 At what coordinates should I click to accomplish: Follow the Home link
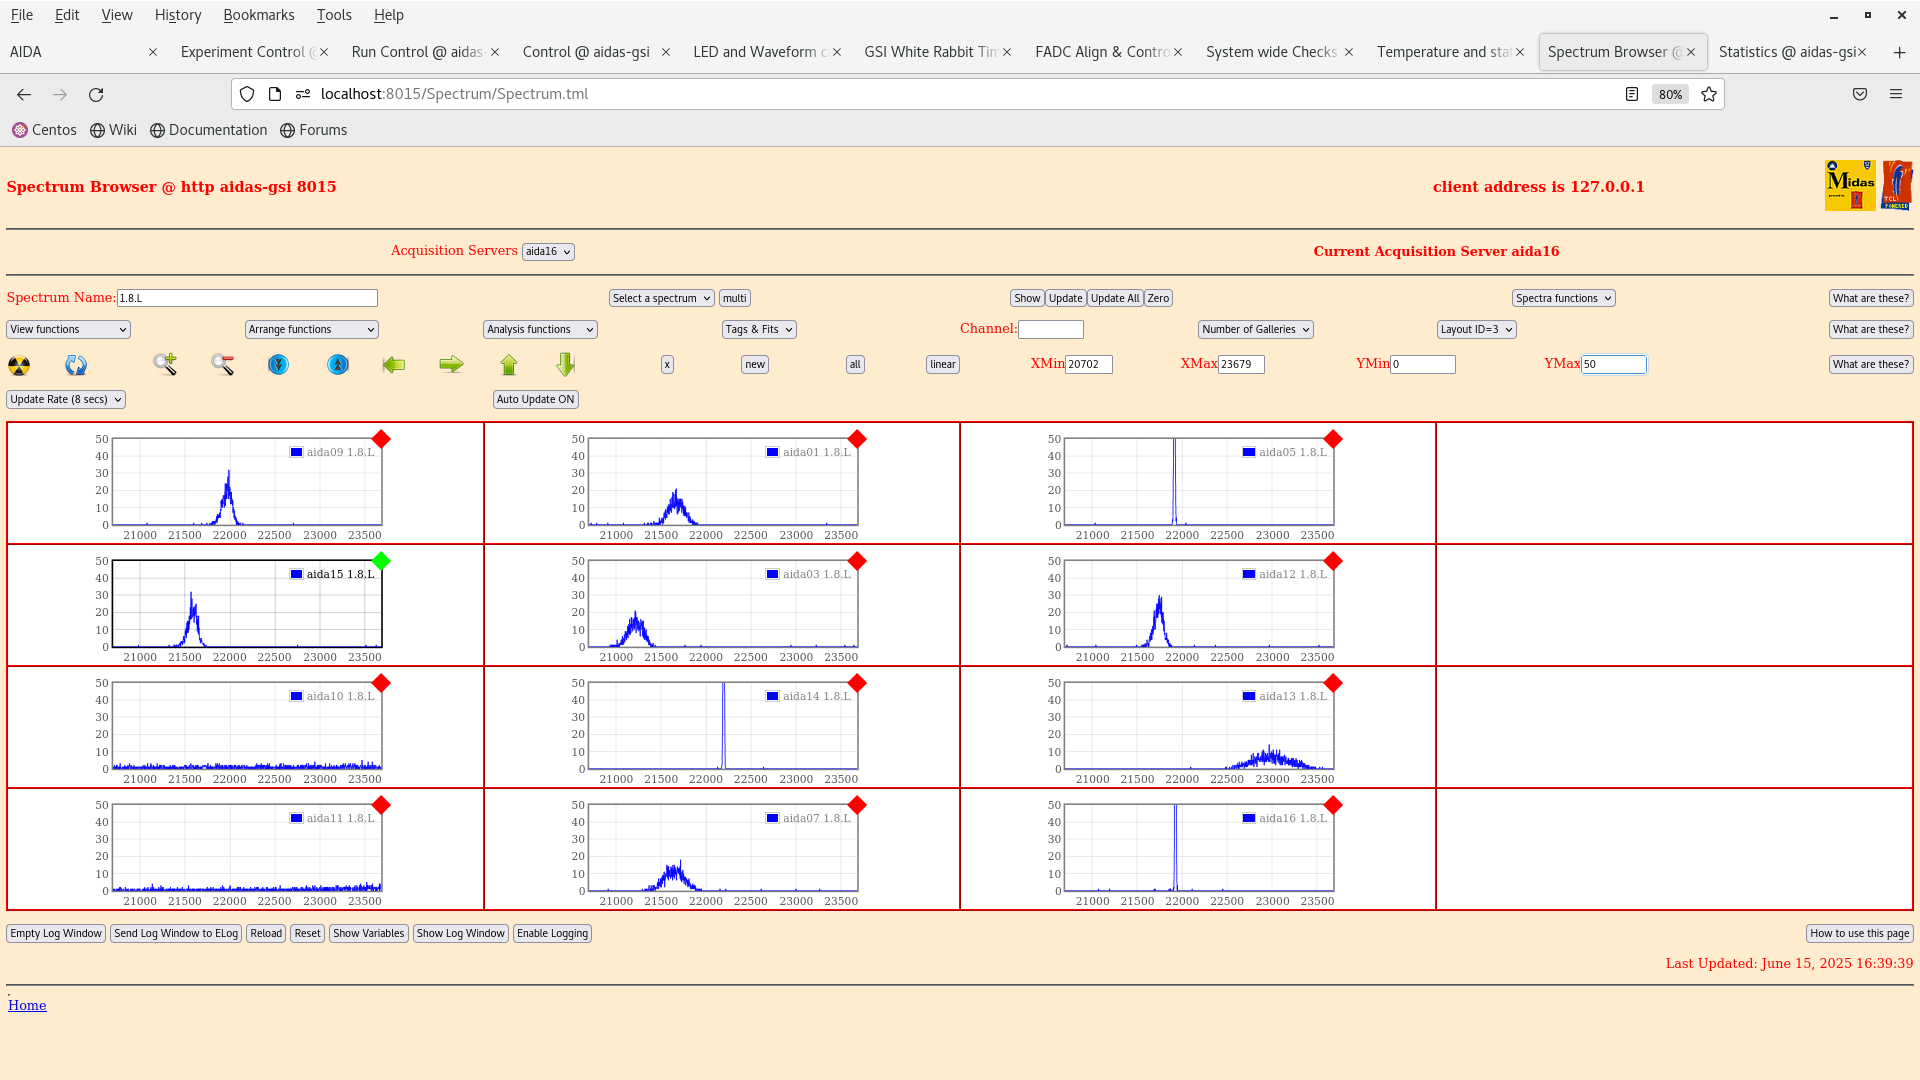(x=27, y=1006)
